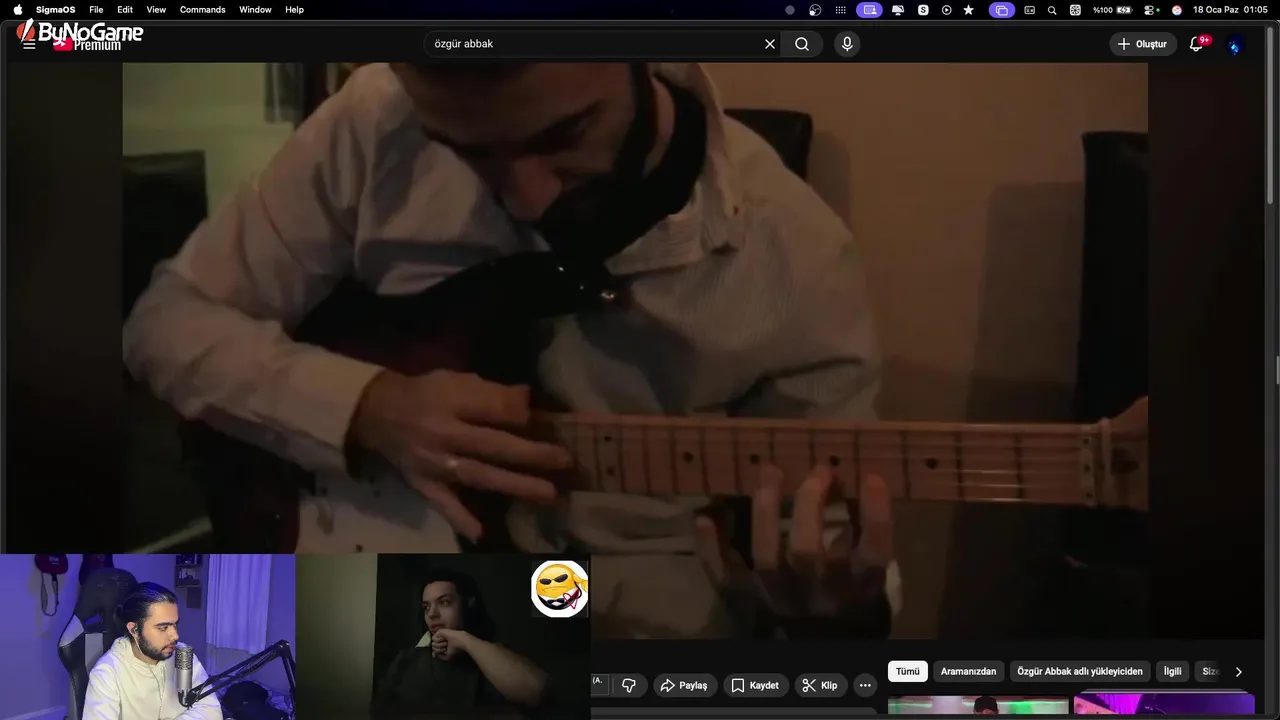The width and height of the screenshot is (1280, 720).
Task: Open the YouTube guide hamburger menu
Action: pos(29,44)
